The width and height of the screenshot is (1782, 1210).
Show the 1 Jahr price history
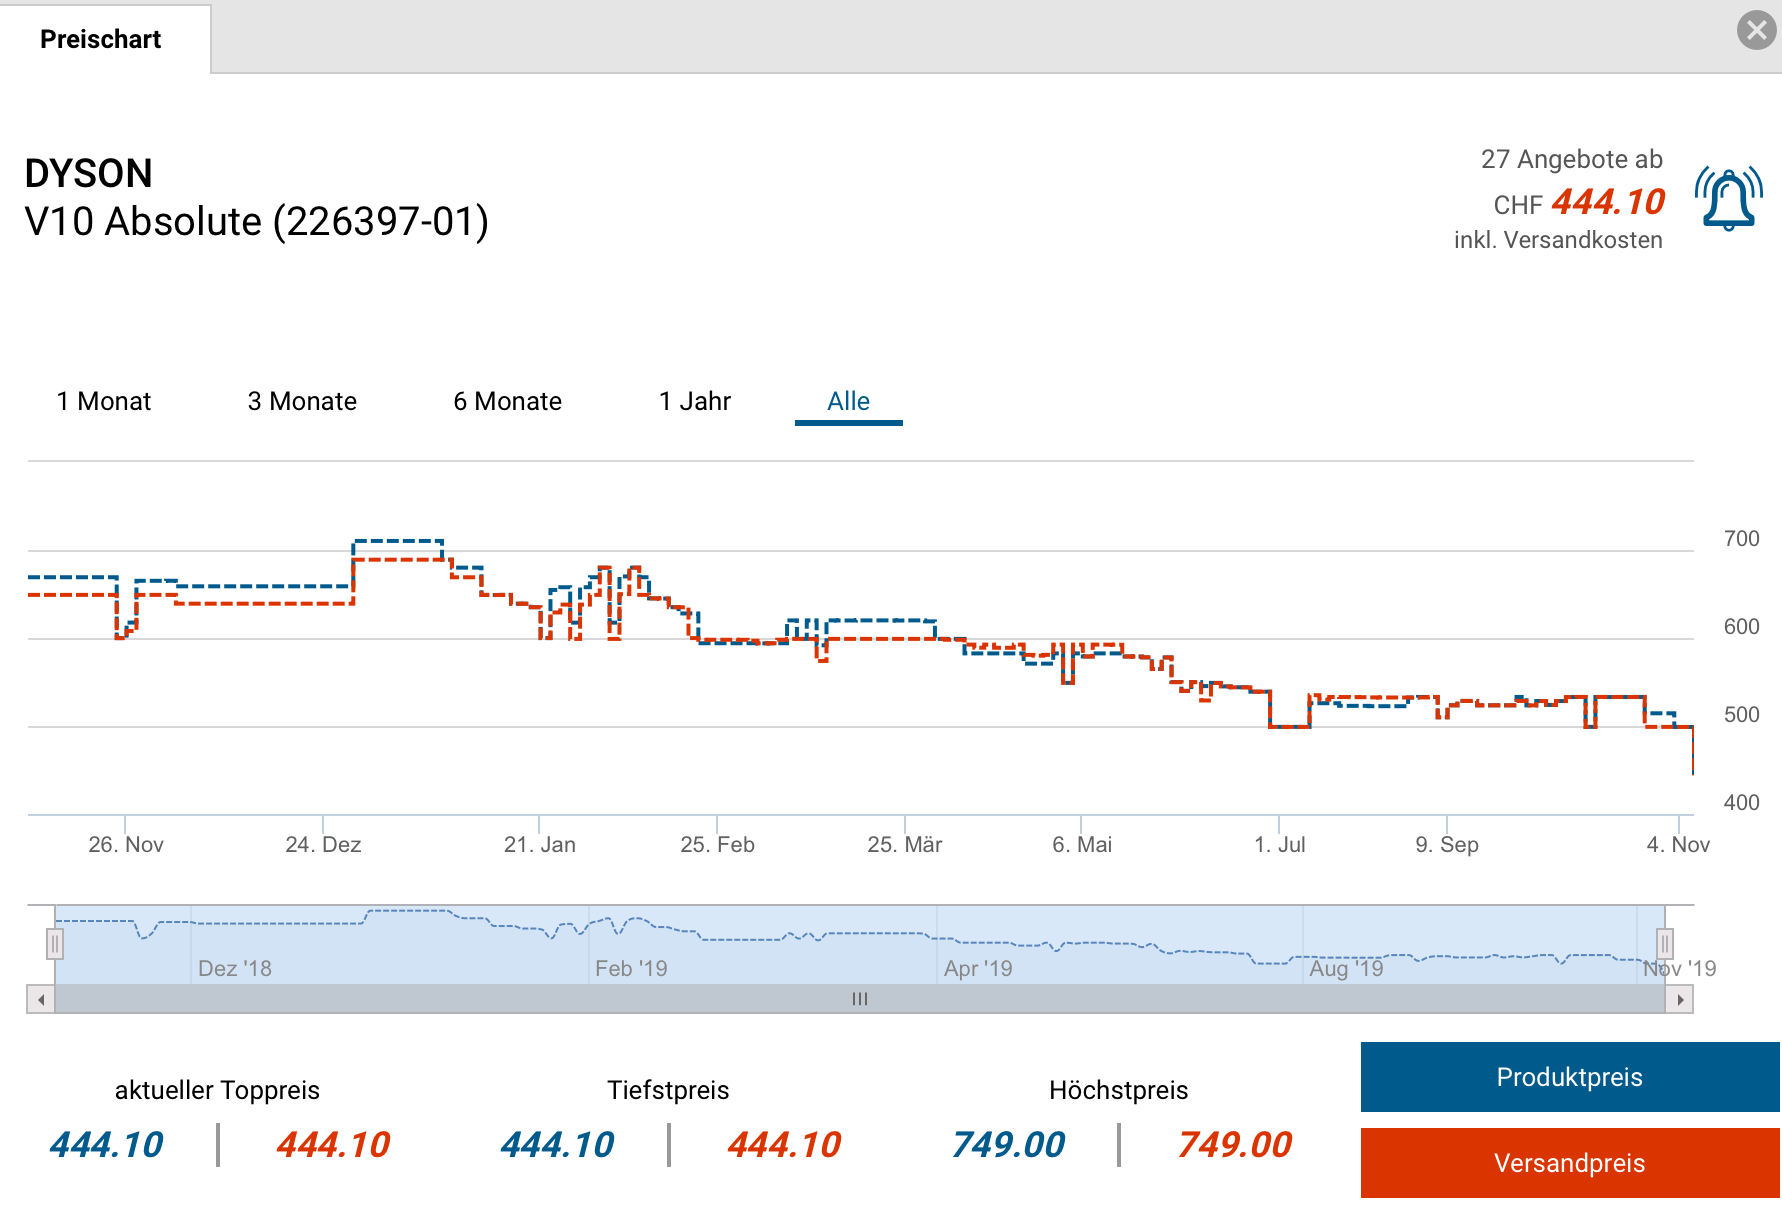point(695,401)
